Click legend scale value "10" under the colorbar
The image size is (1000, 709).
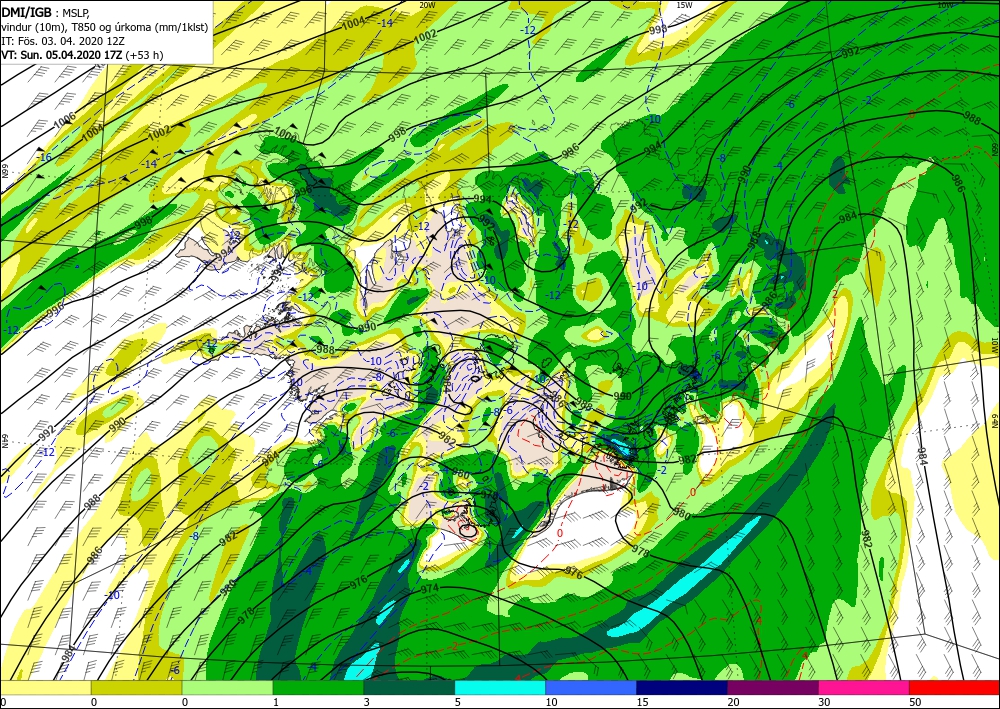(x=551, y=702)
